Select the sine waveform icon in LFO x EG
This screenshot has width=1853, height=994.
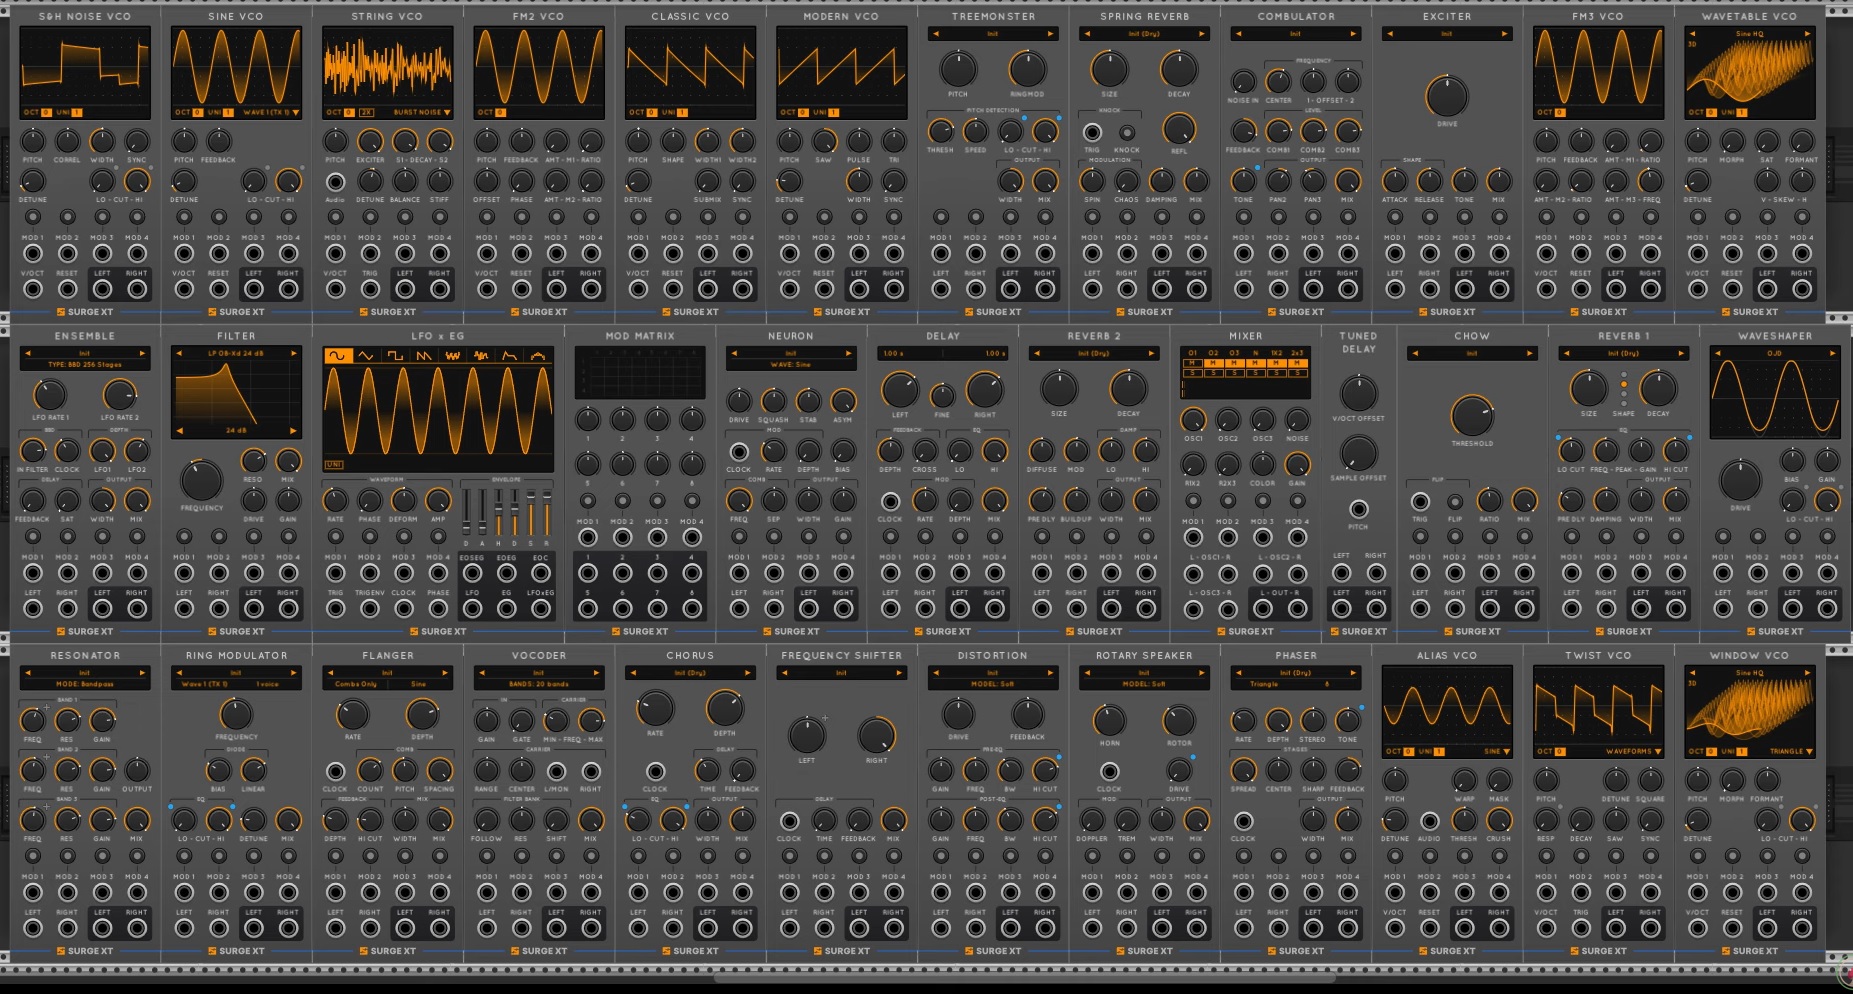[x=337, y=356]
